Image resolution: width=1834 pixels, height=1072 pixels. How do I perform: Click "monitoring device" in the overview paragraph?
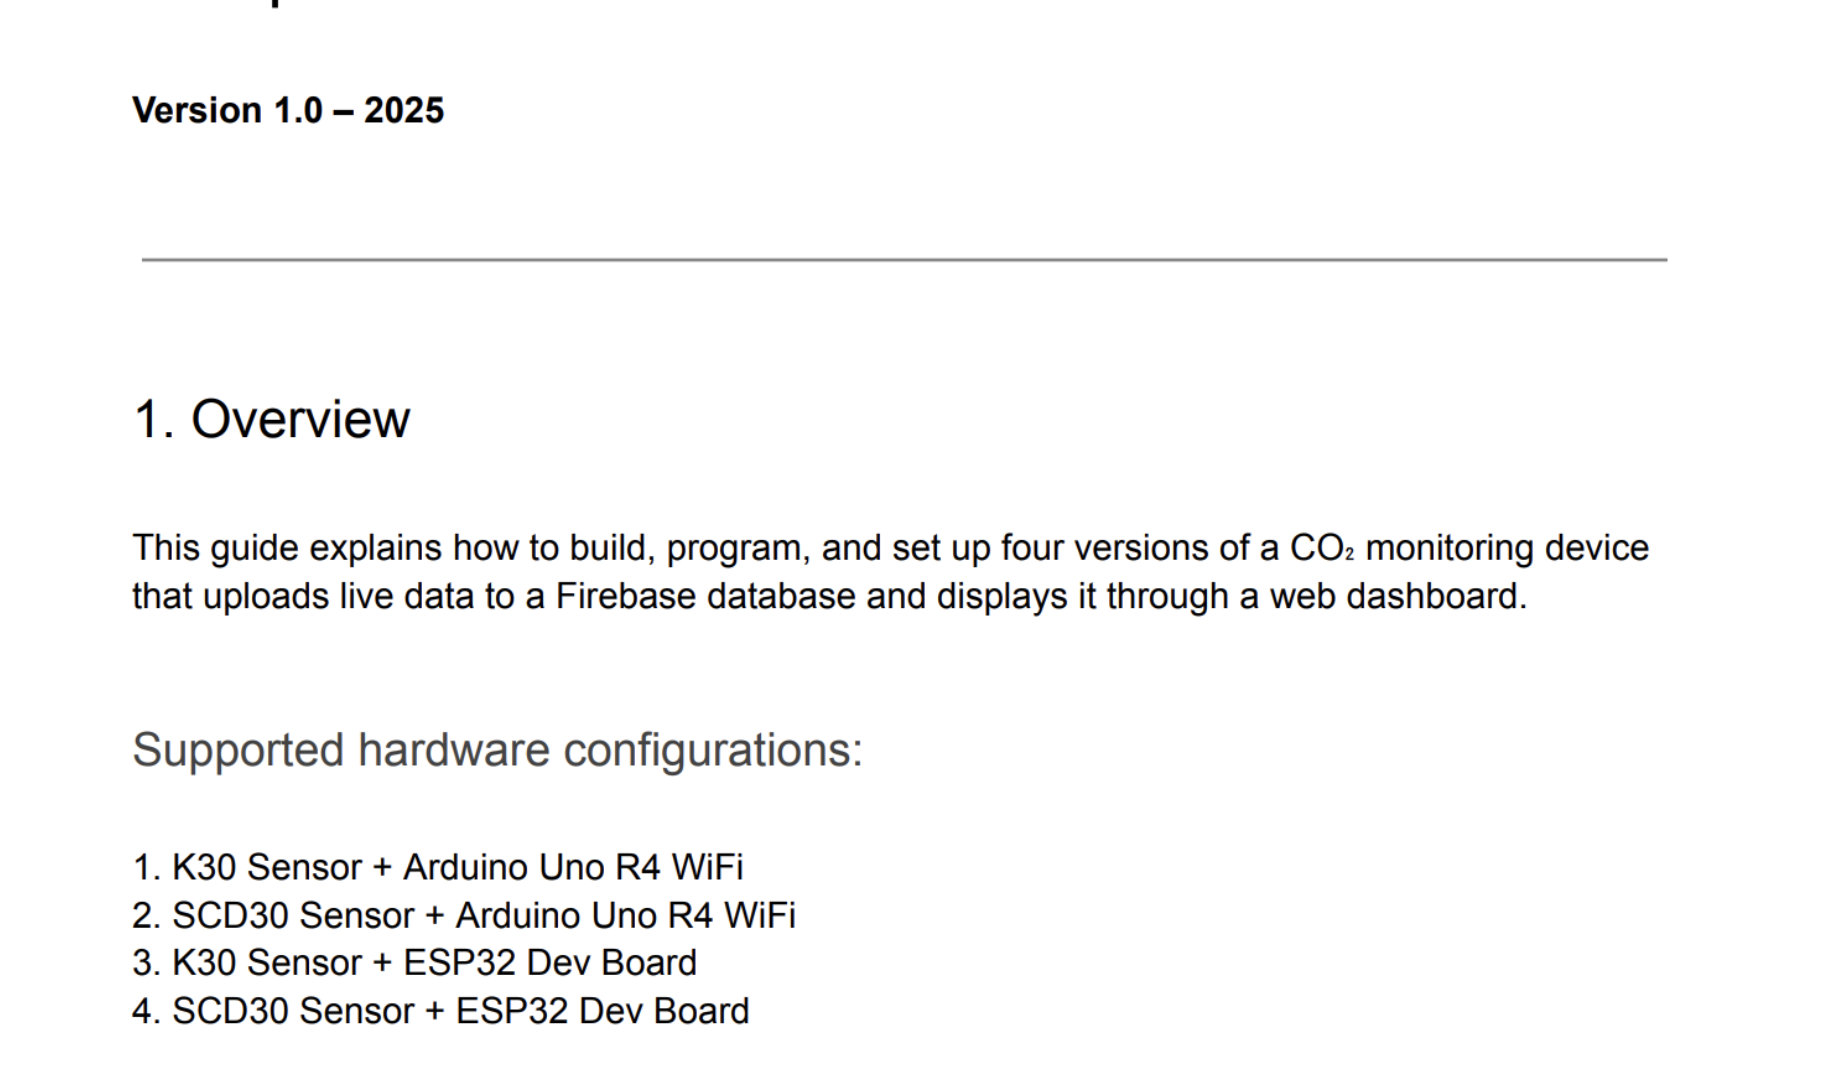coord(1506,548)
